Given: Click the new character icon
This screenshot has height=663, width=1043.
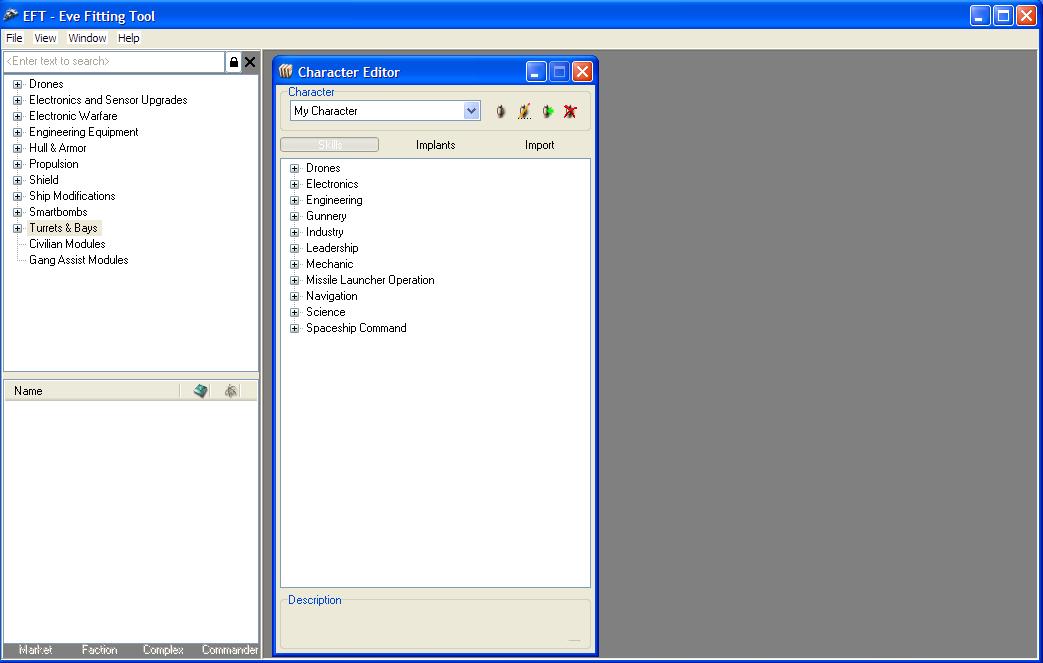Looking at the screenshot, I should (501, 111).
